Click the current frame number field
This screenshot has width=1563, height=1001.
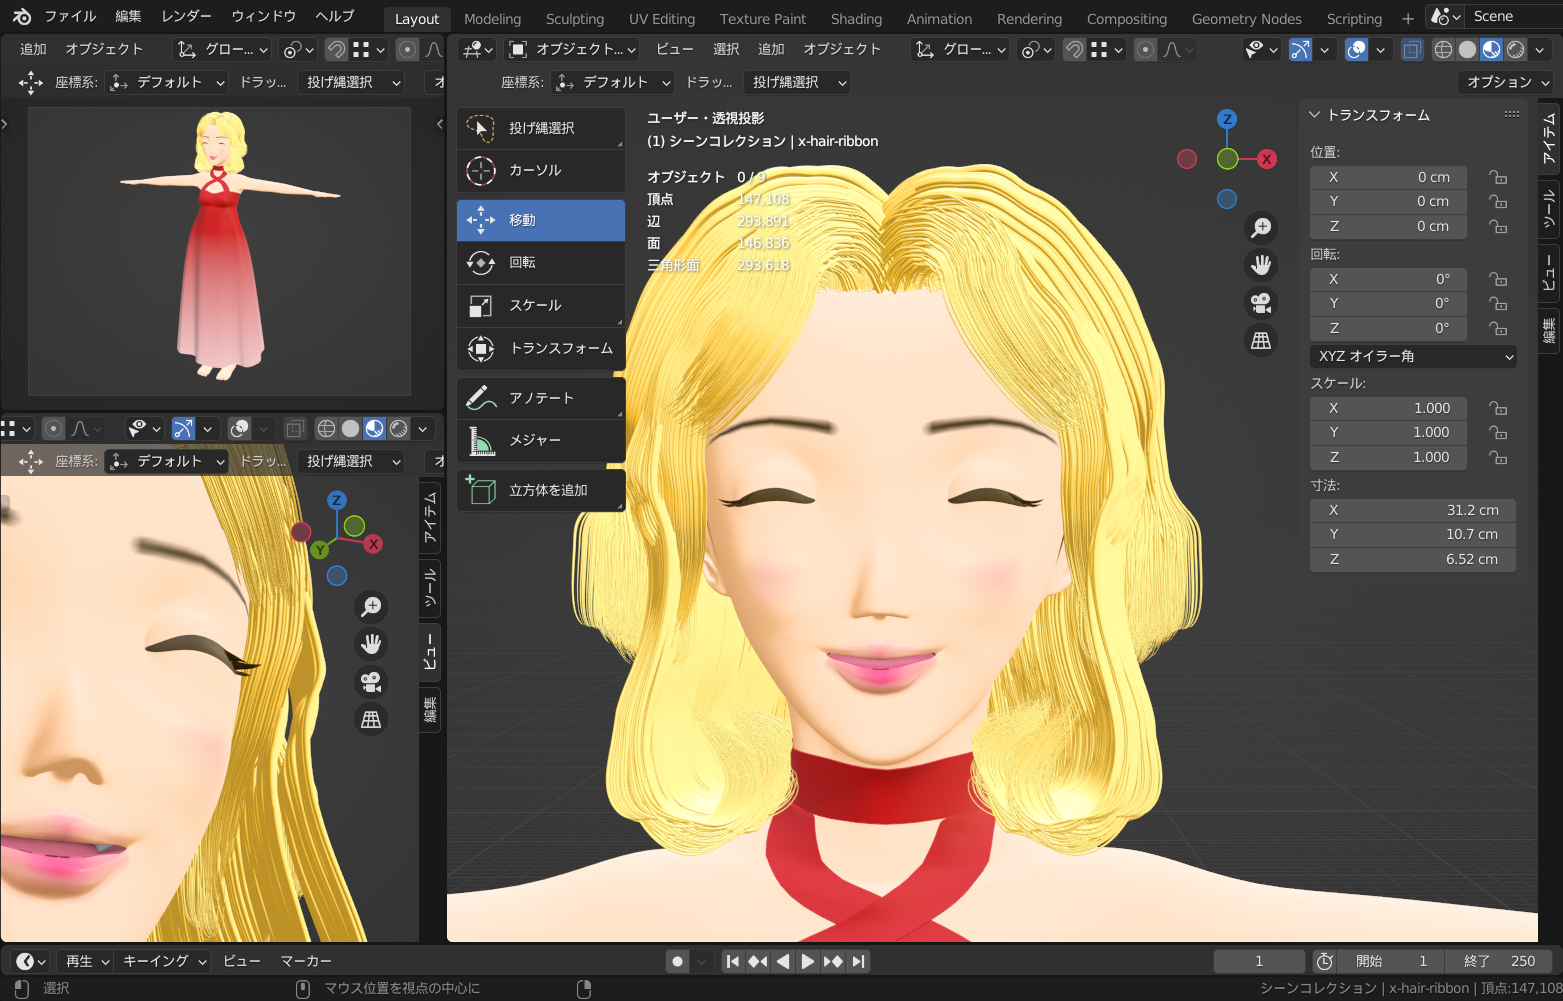point(1258,962)
